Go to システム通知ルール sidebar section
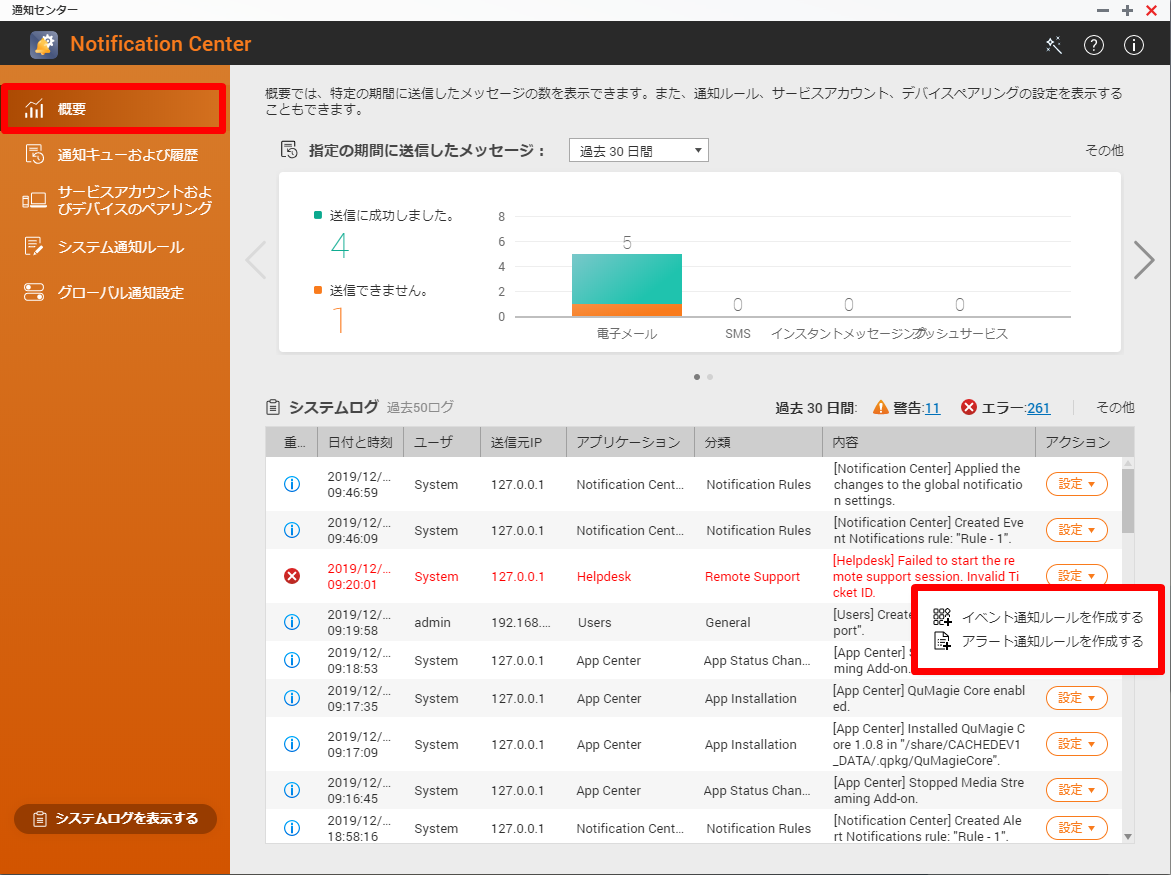Screen dimensions: 1171x875 (120, 247)
